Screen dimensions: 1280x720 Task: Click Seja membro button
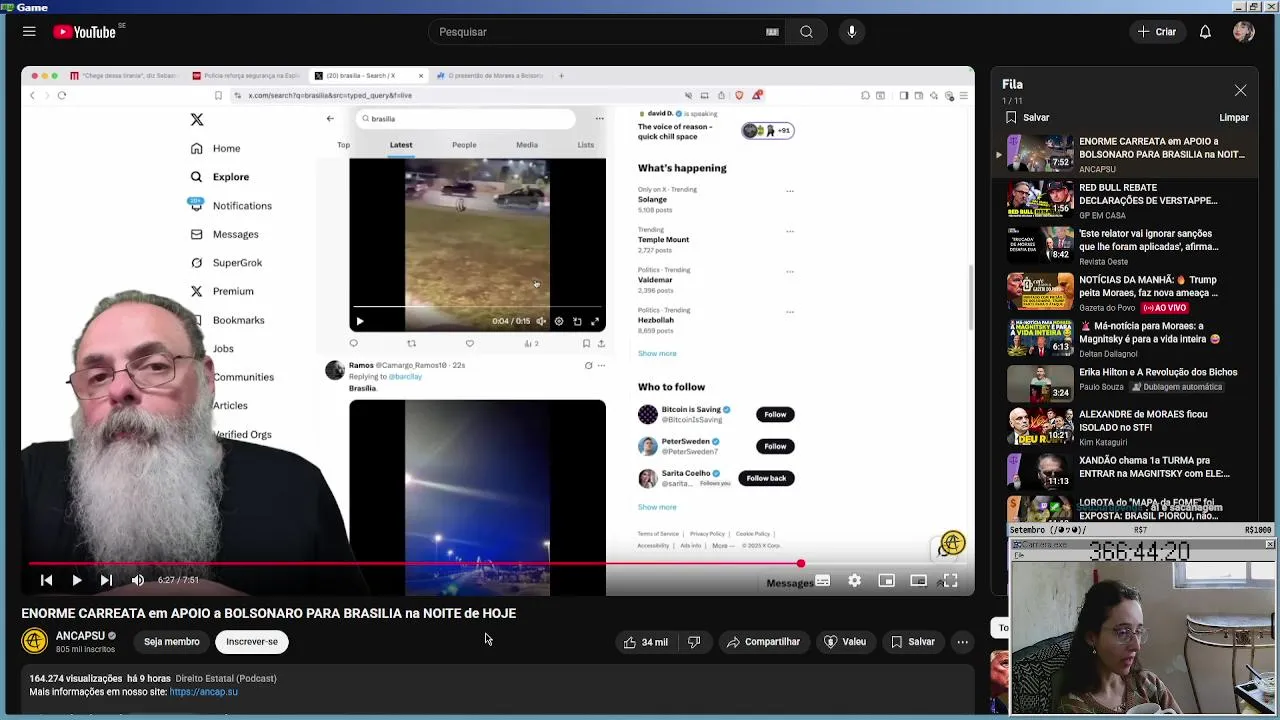coord(172,642)
